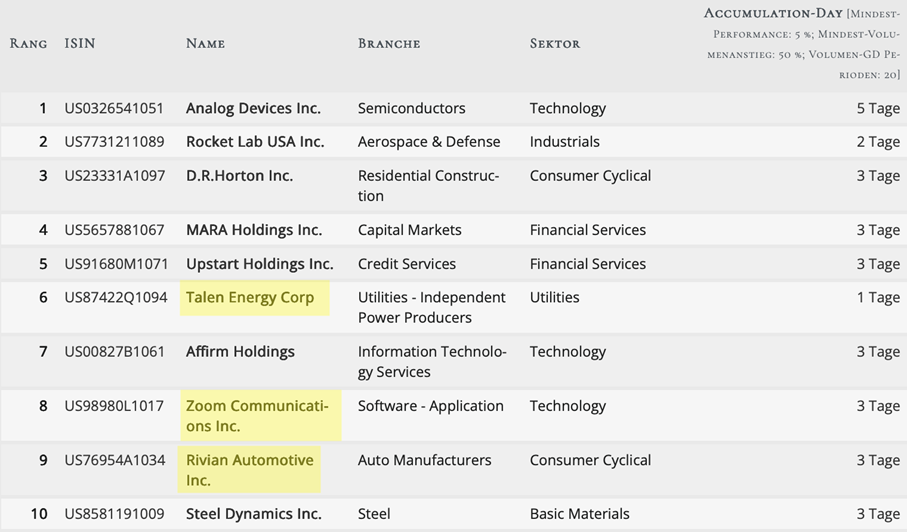Click the Capital Markets branch cell
The image size is (907, 532).
(410, 230)
